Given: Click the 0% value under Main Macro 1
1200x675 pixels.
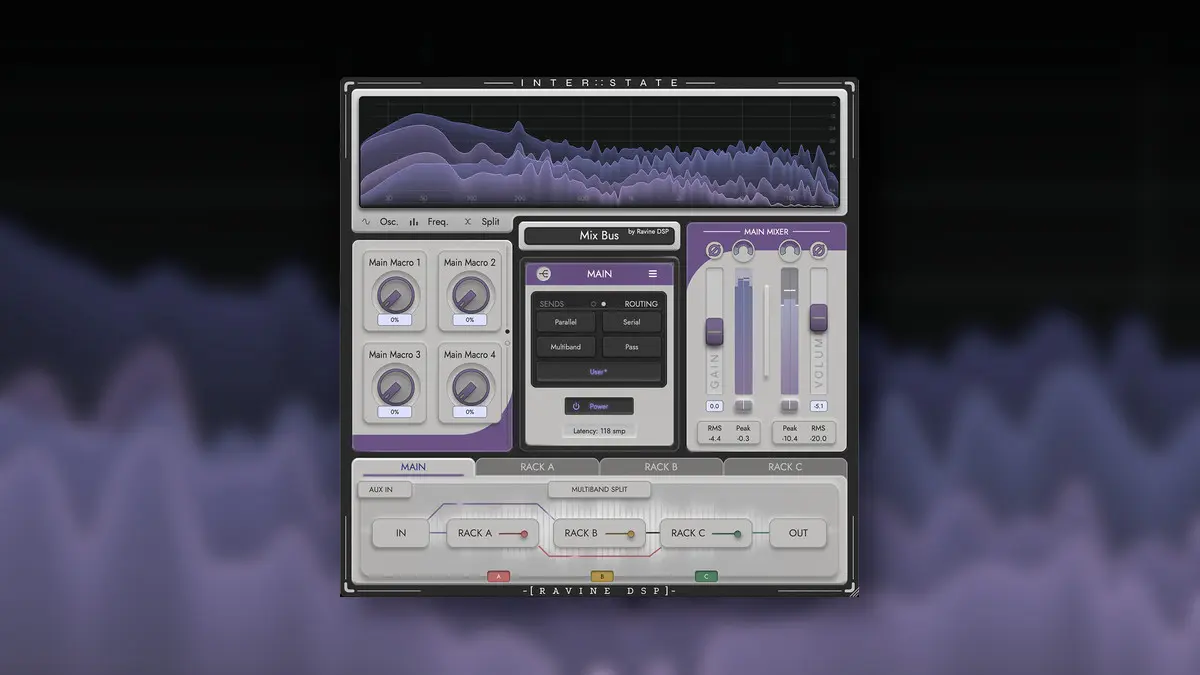Looking at the screenshot, I should pos(395,320).
